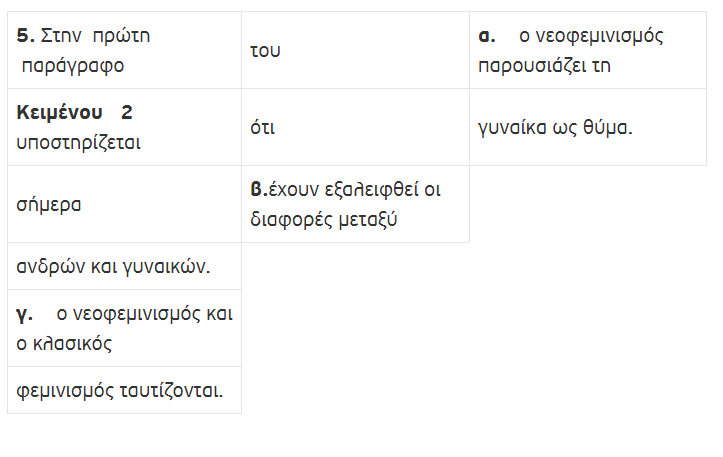Click the bold text "Κειμένου 2"
The image size is (723, 457).
tap(75, 112)
